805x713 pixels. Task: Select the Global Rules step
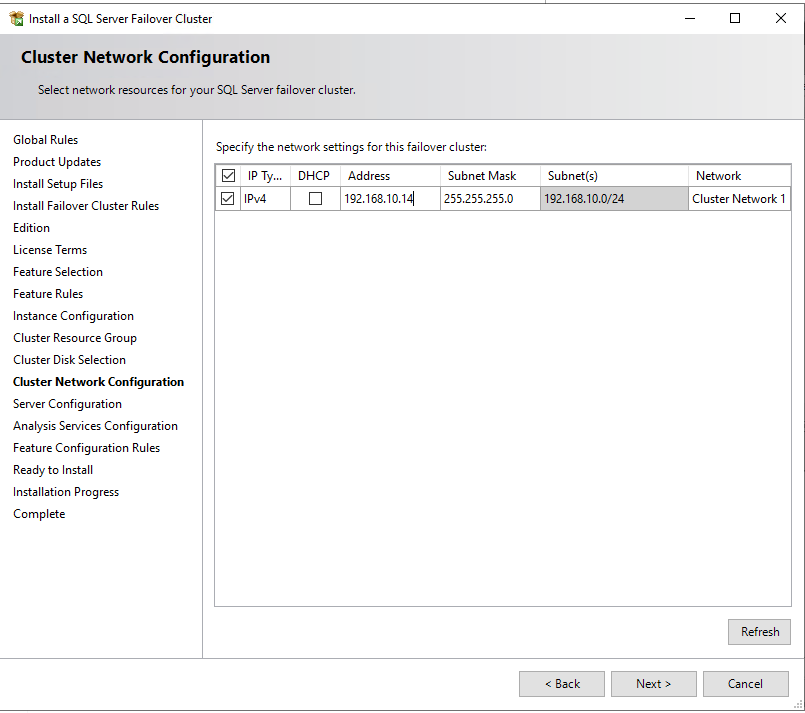(46, 140)
